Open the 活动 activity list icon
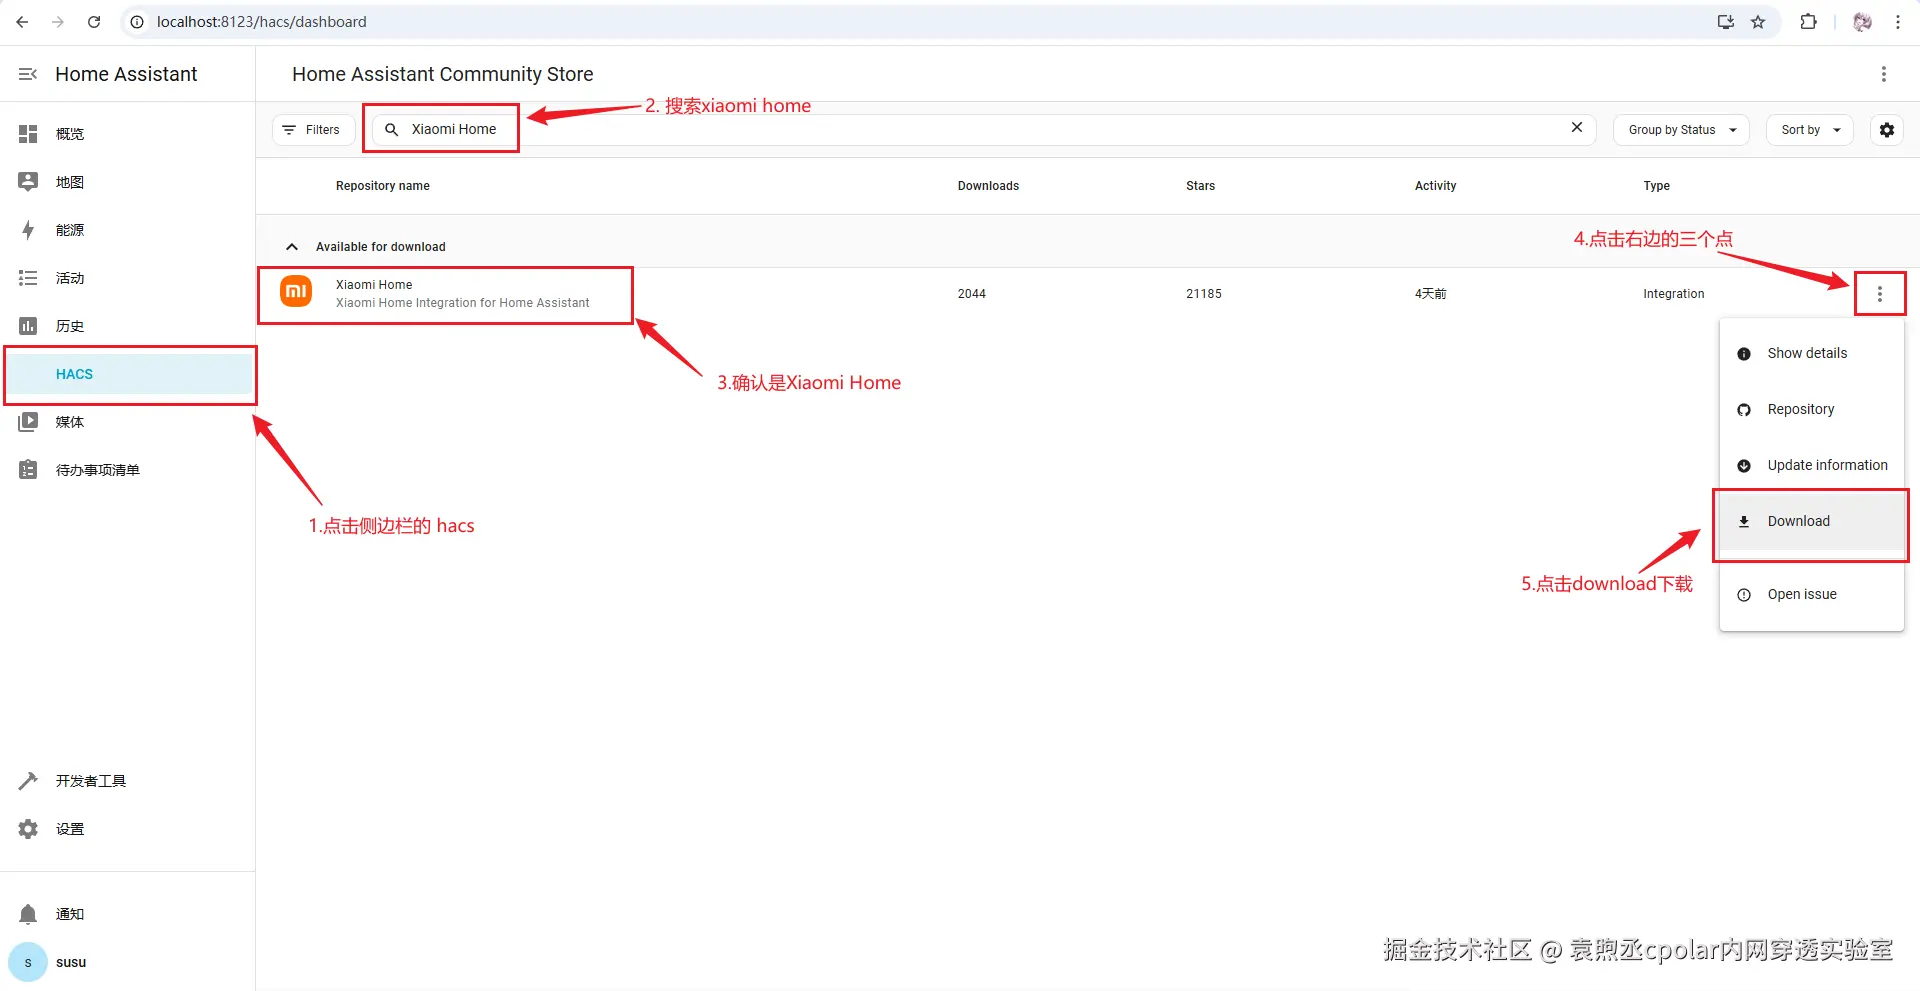 click(28, 278)
